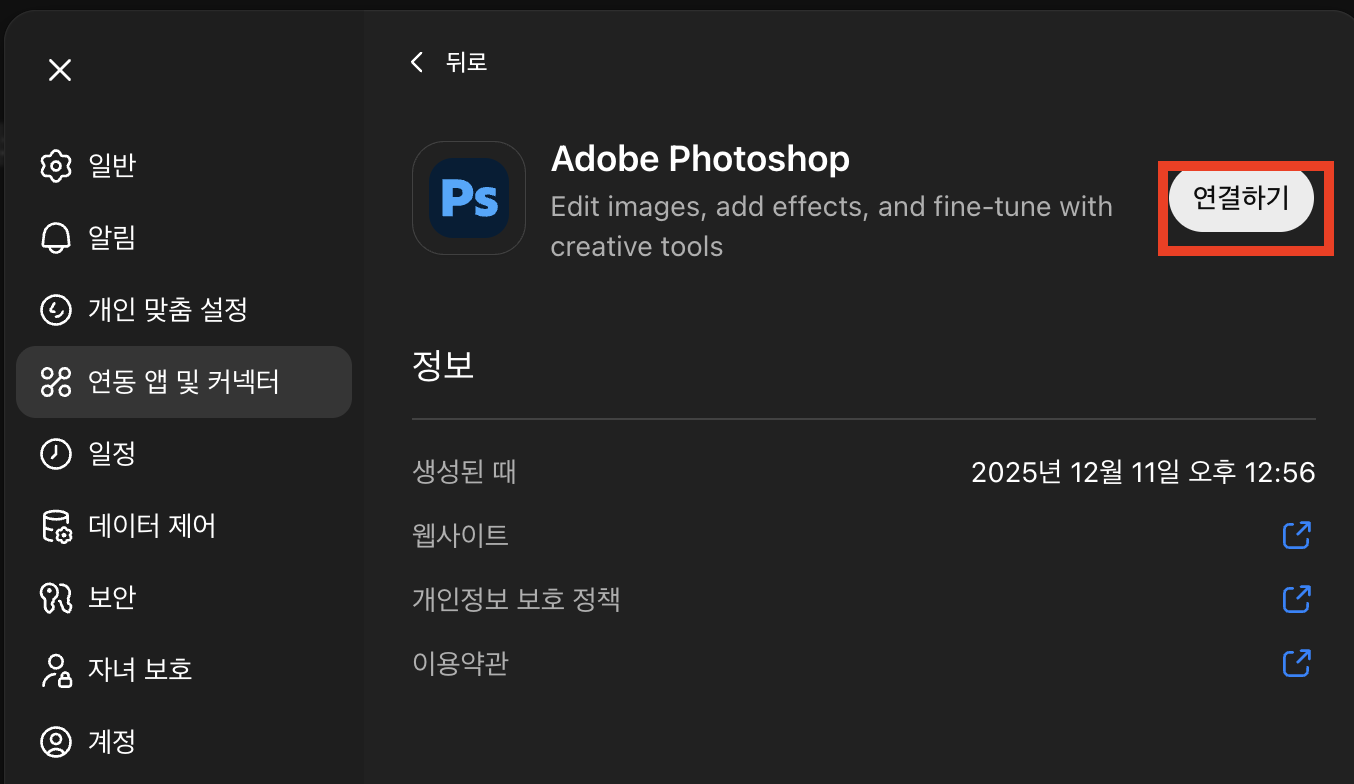Click the Edit images, add effects description

coord(832,226)
